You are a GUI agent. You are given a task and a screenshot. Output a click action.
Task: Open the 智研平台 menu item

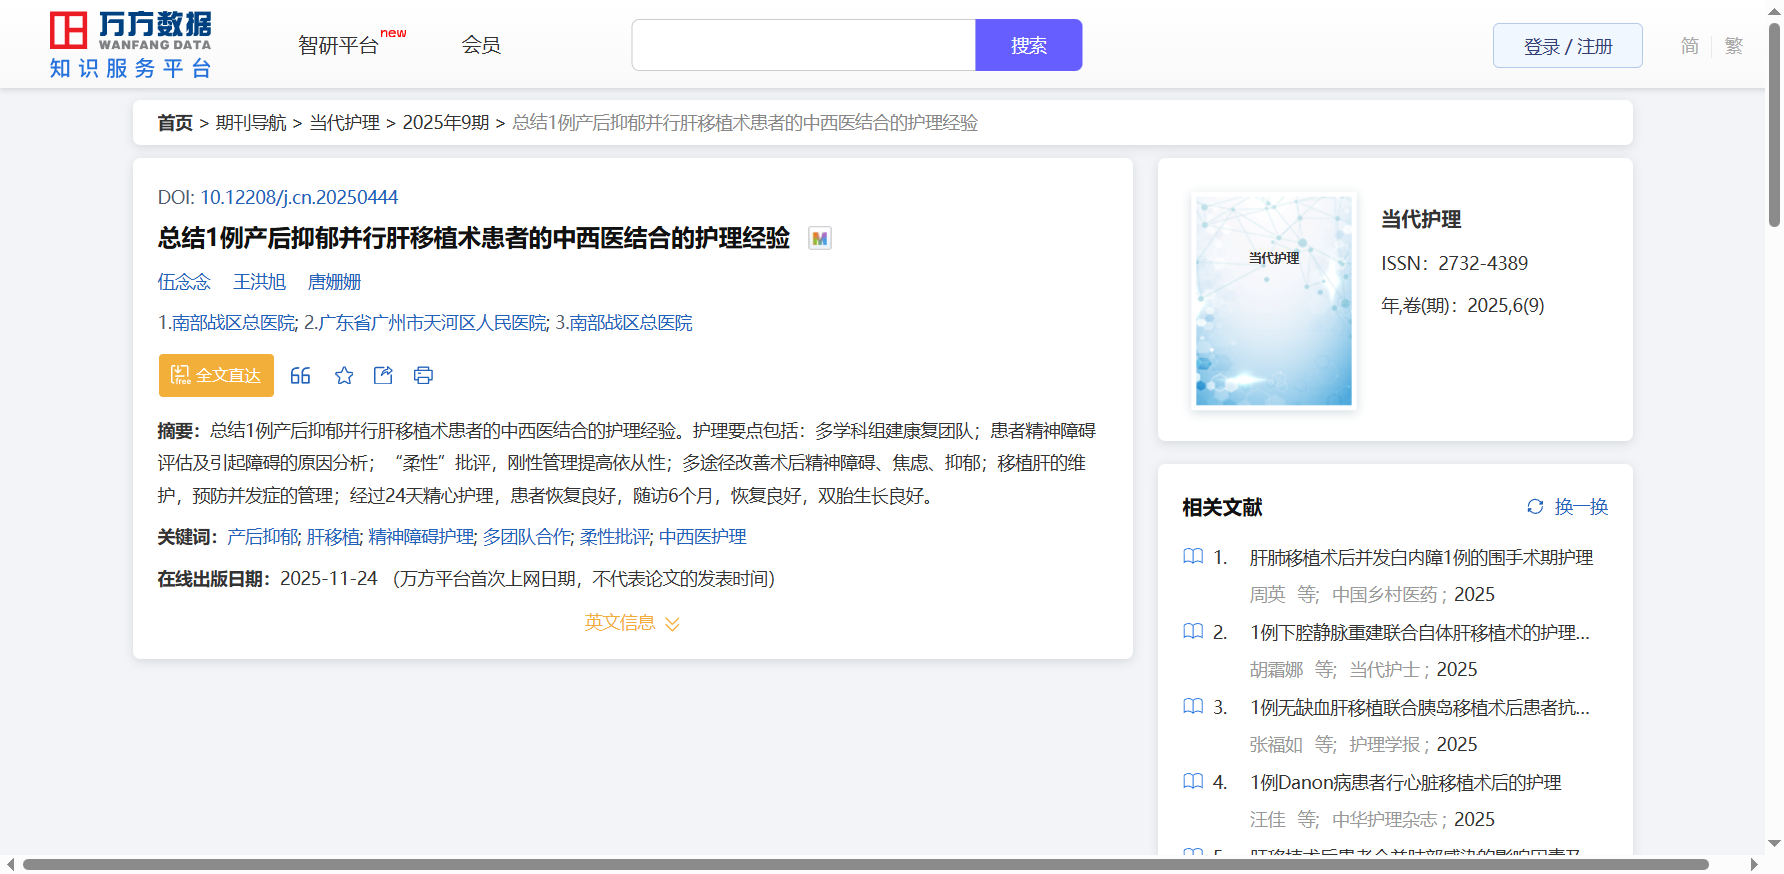(339, 46)
